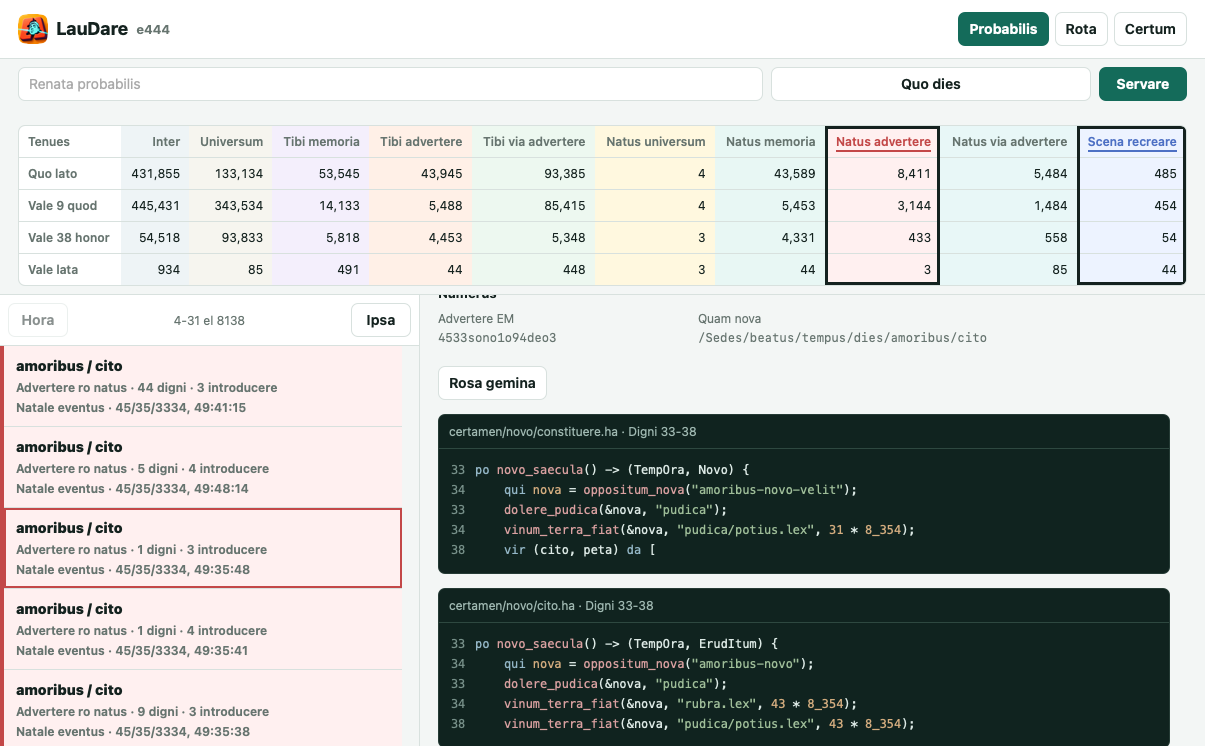Open the entry with 9 digni

(203, 708)
